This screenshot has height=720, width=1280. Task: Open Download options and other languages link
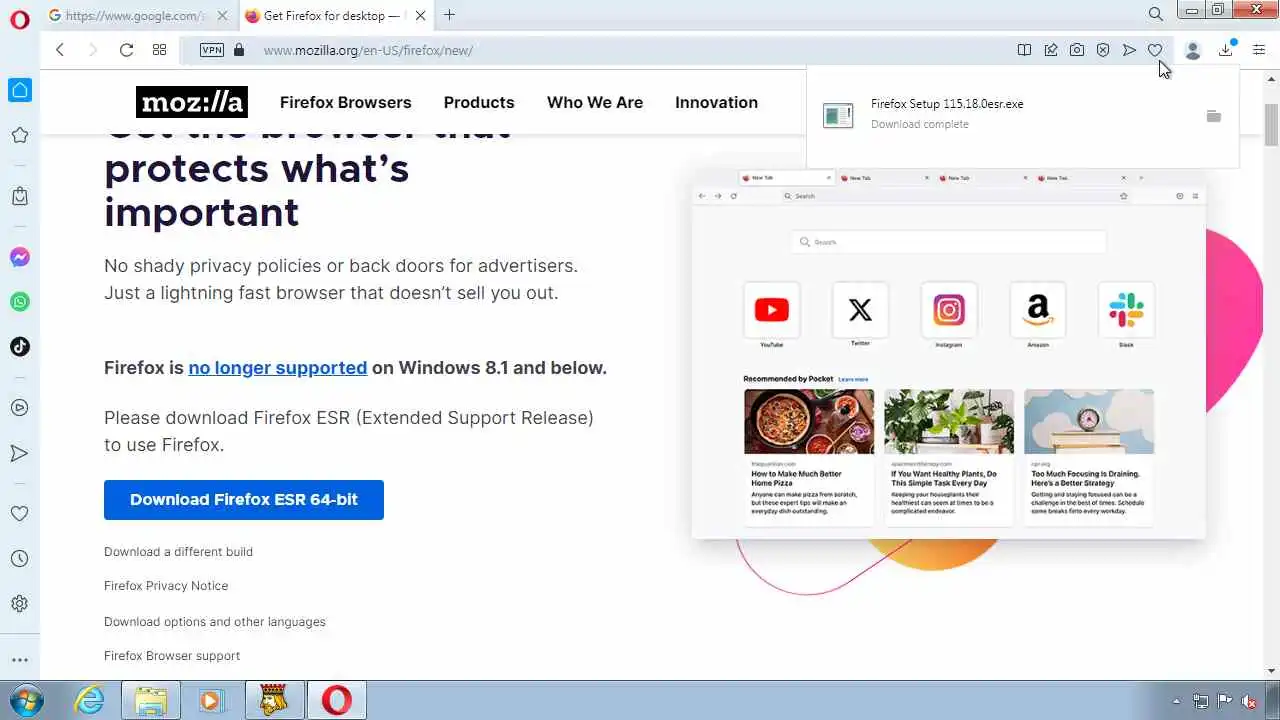215,622
